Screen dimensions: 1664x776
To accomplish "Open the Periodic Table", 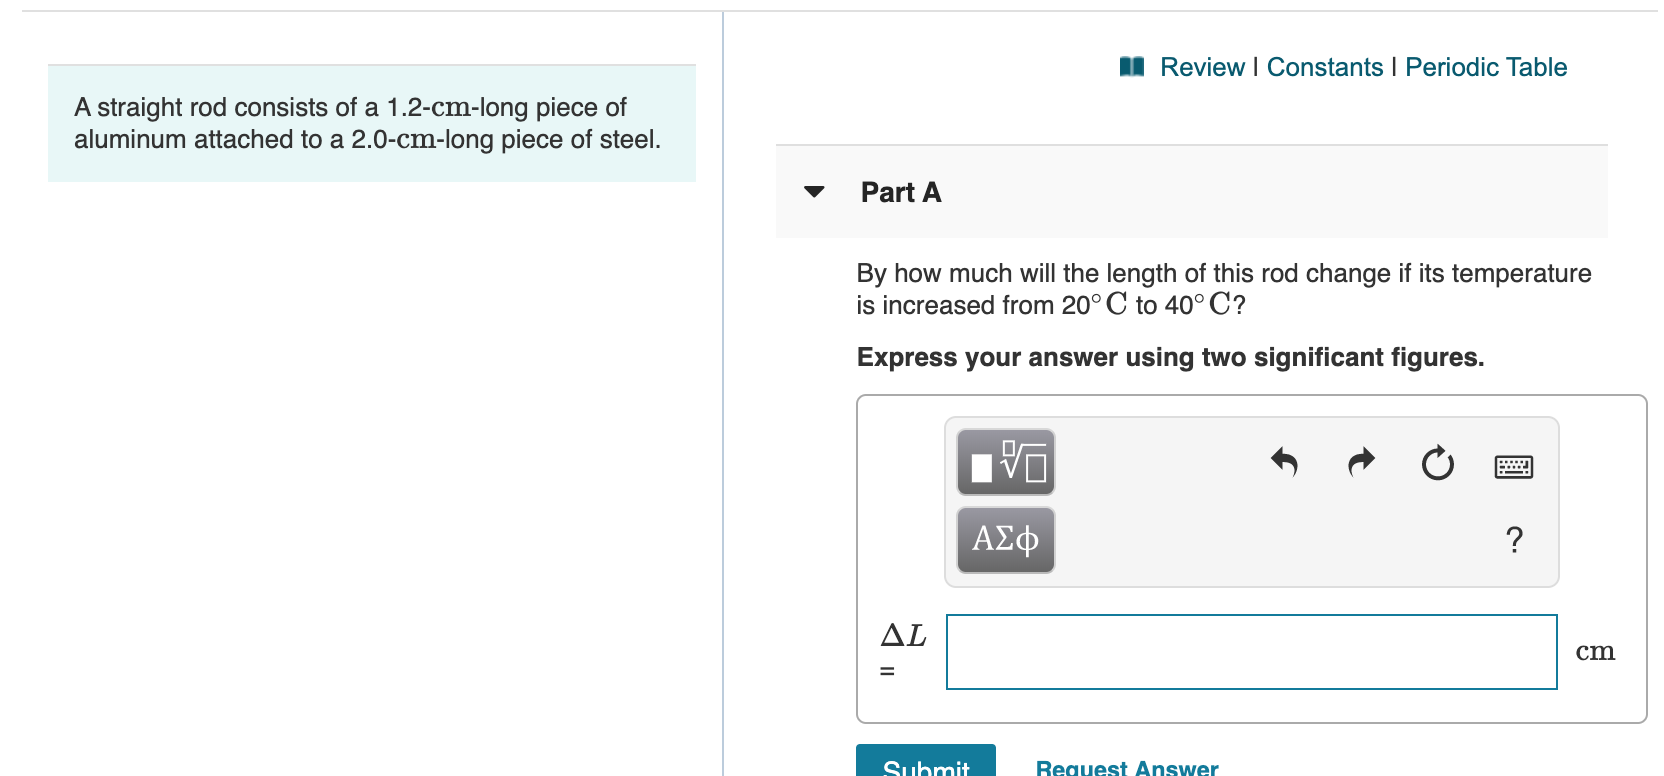I will pyautogui.click(x=1485, y=66).
